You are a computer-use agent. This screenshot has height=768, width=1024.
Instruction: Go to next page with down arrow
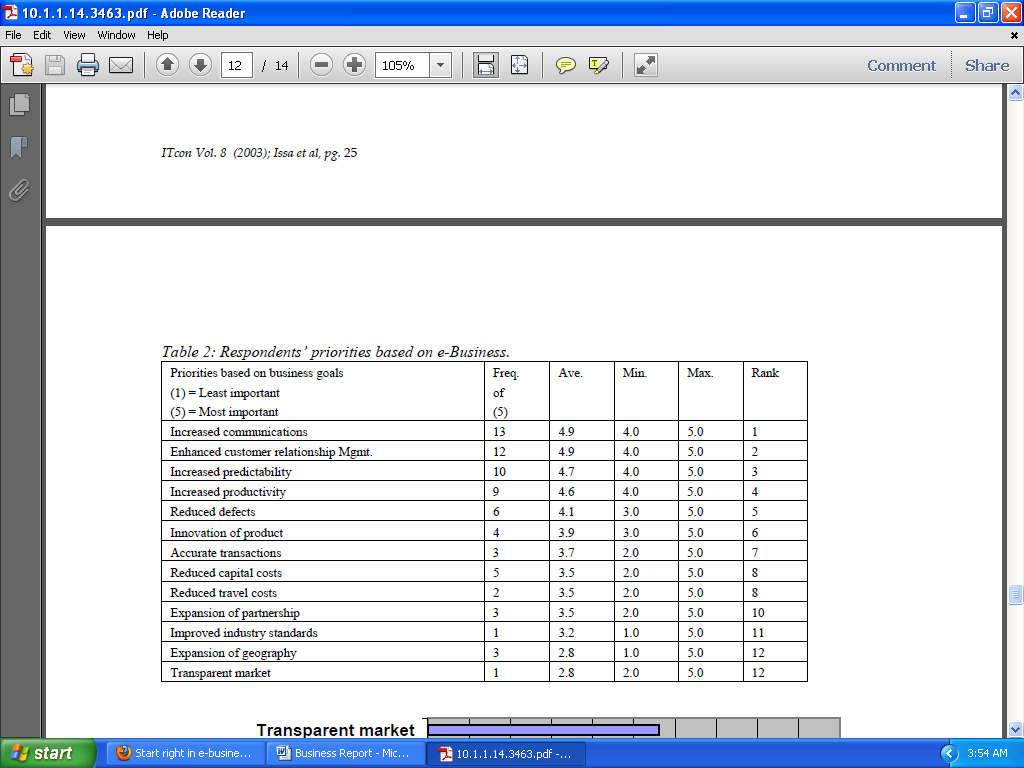coord(200,66)
